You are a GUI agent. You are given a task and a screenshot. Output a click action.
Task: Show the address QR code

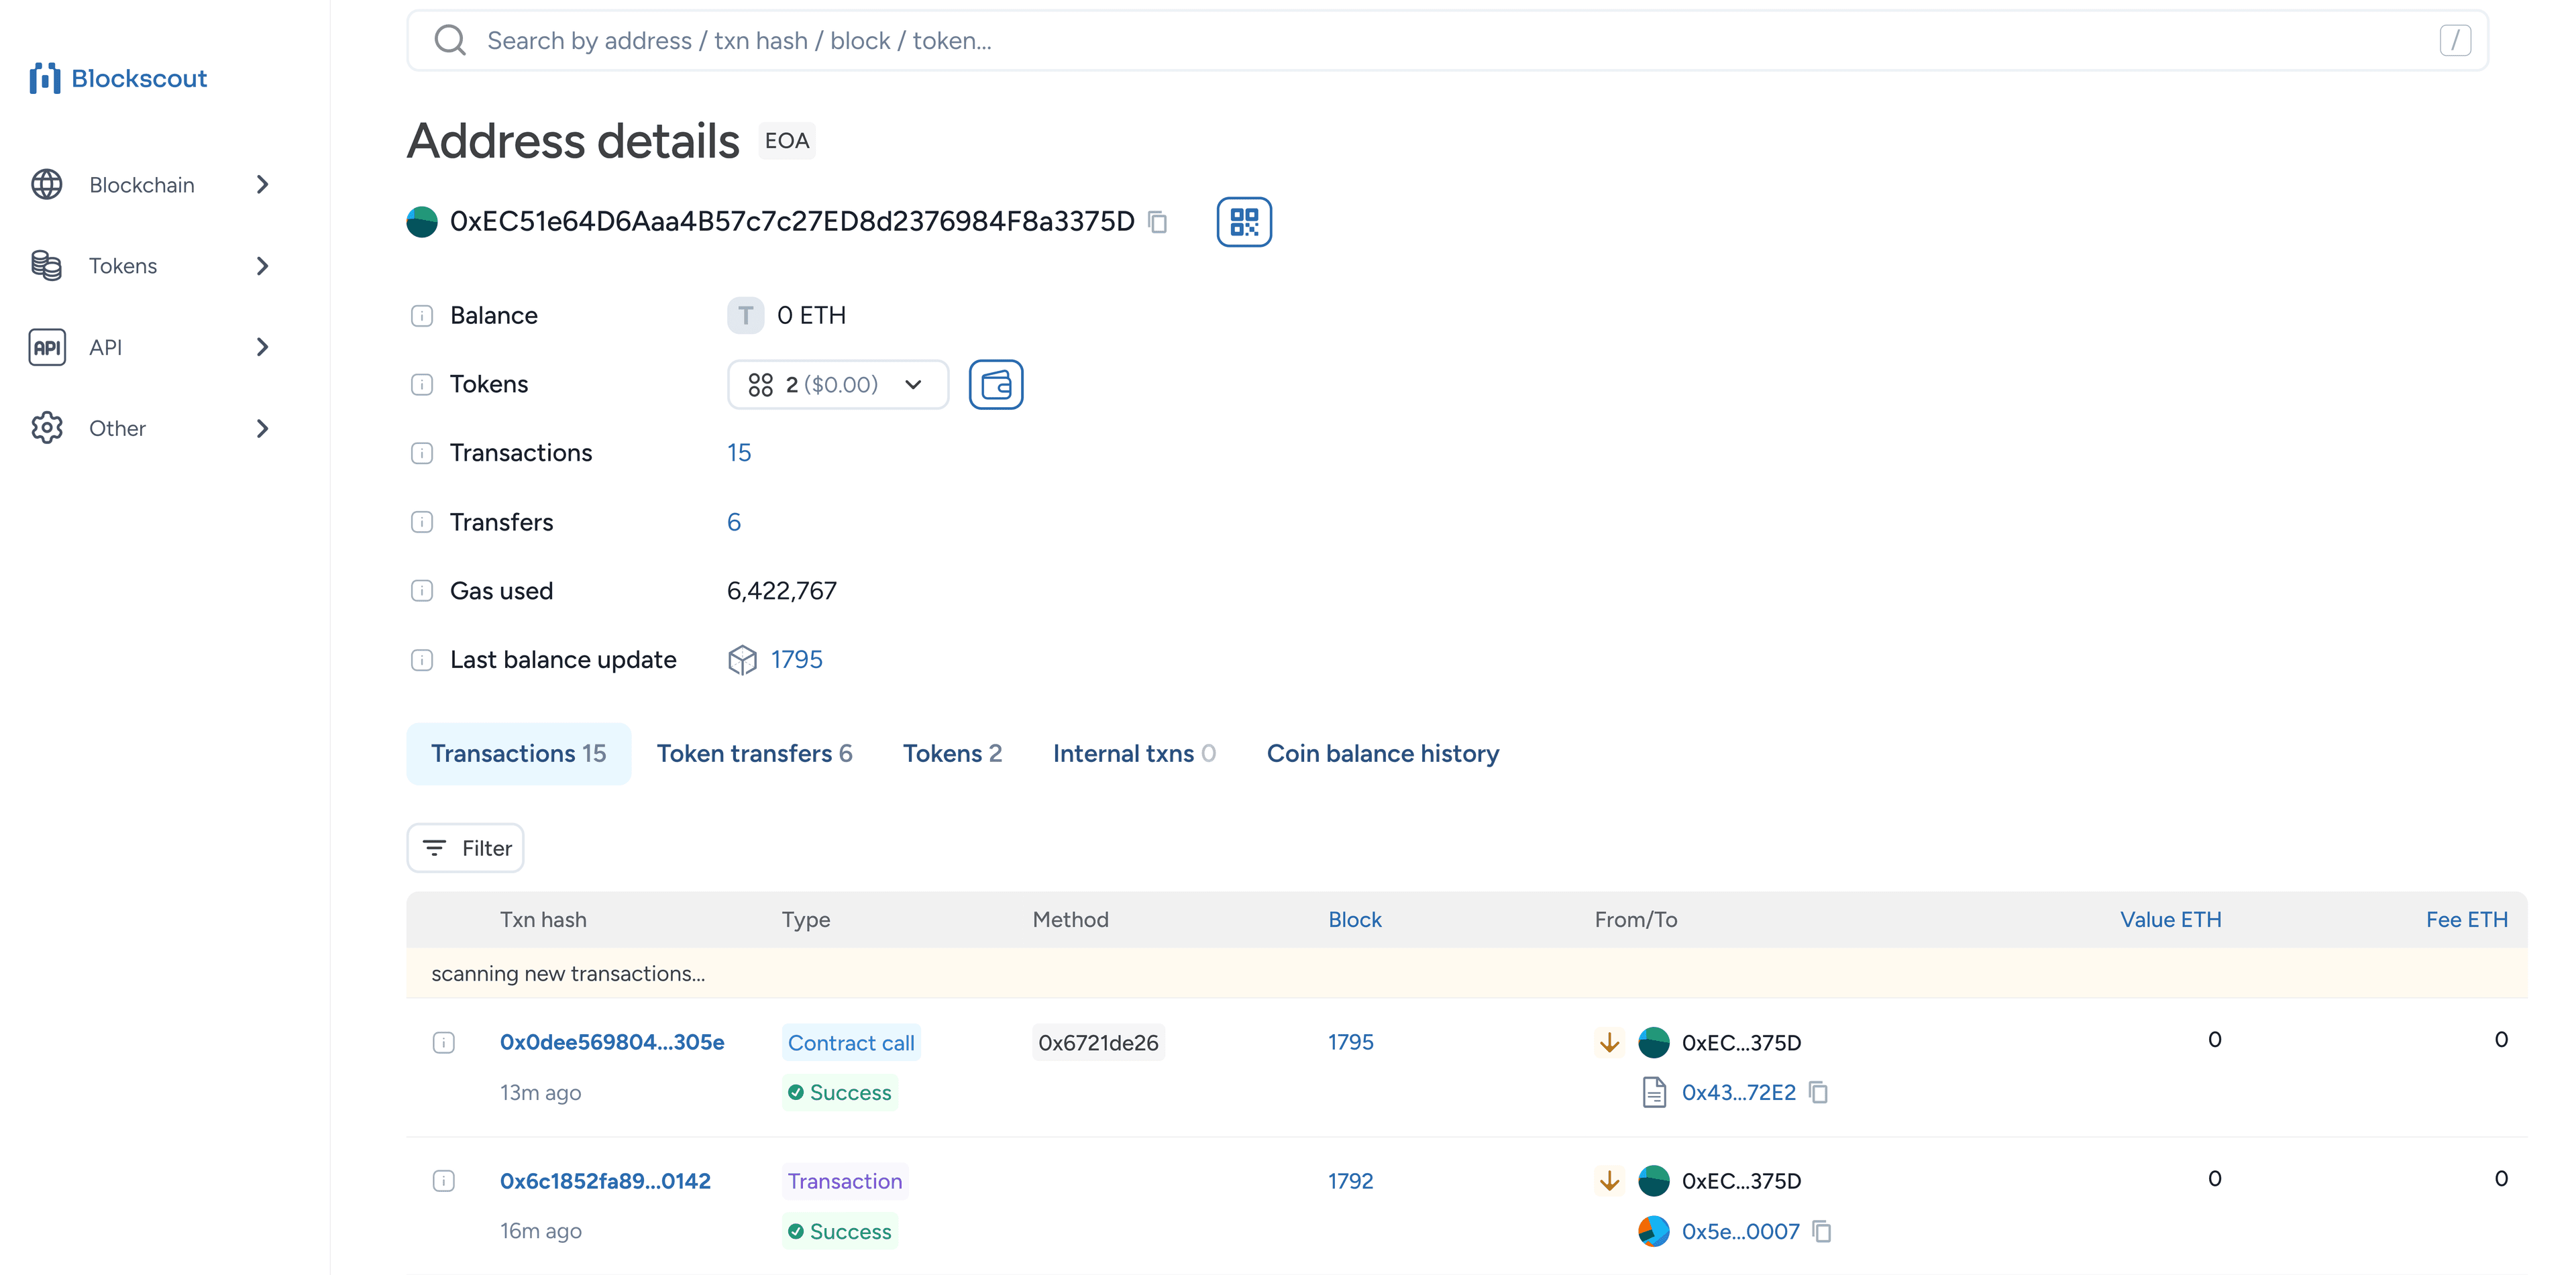(1244, 221)
